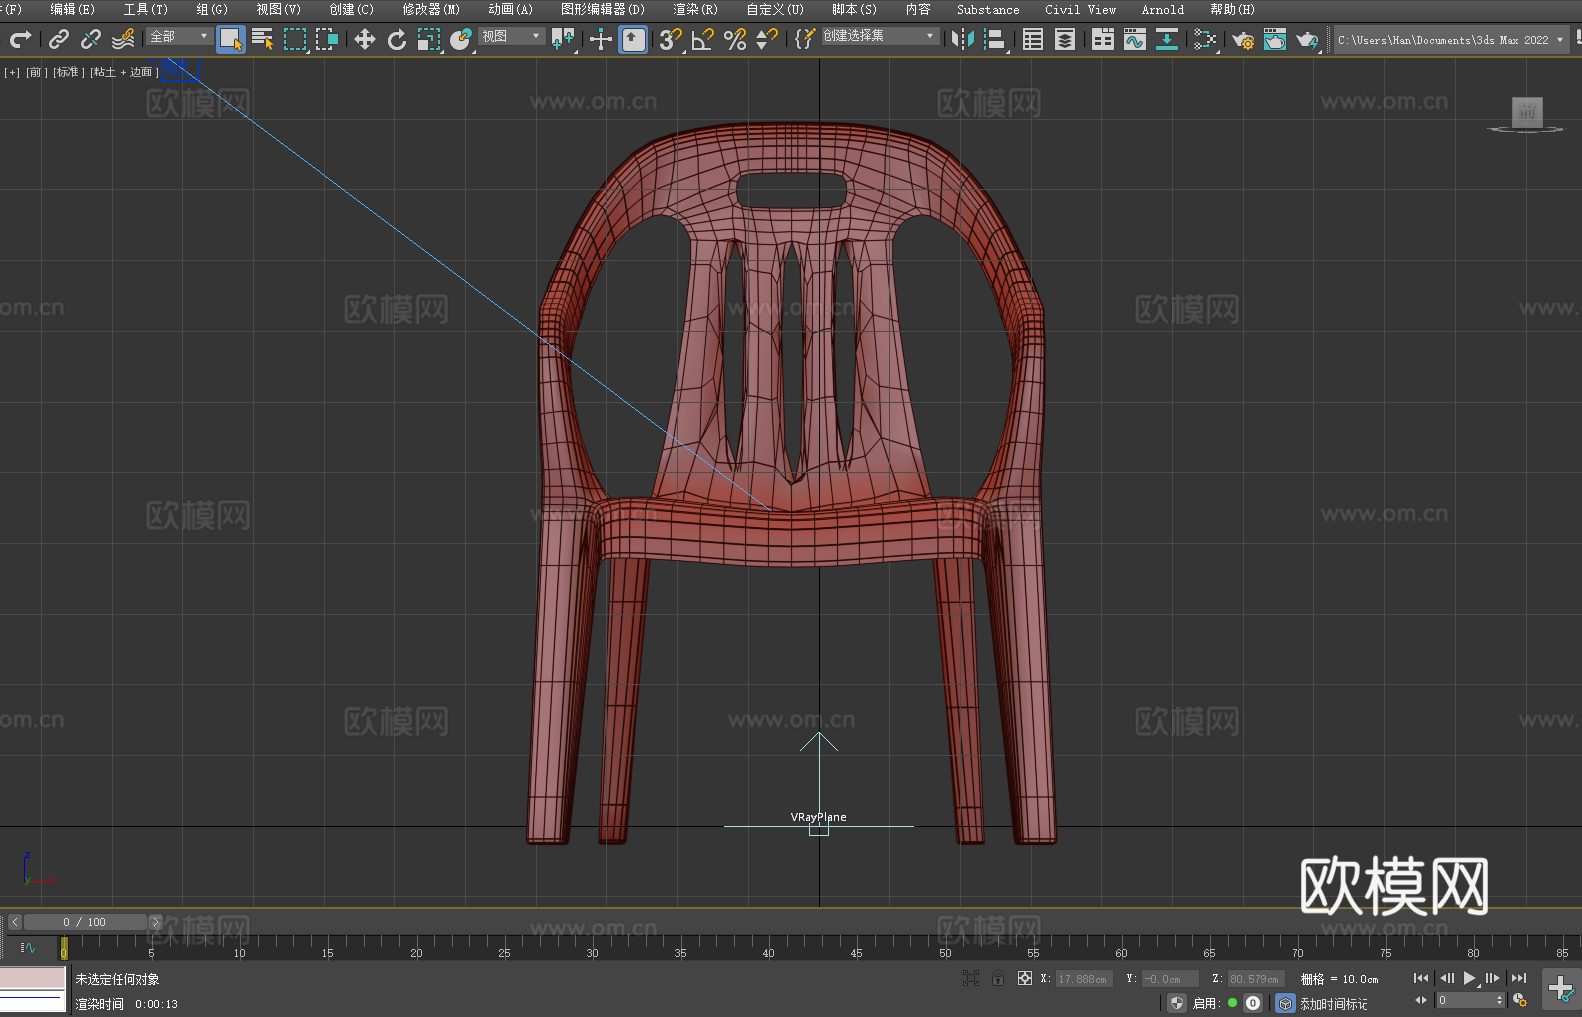Activate Select and Scale tool
Screen dimensions: 1582x1017
429,39
